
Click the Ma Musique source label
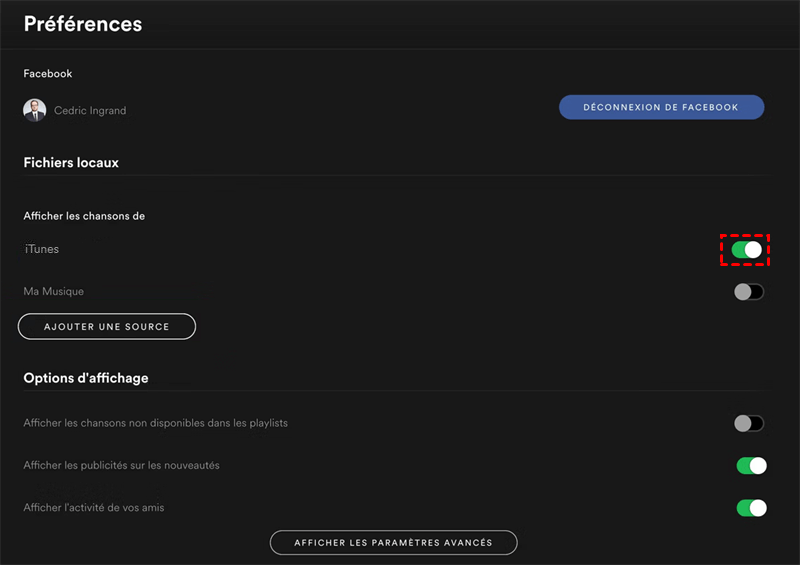point(54,292)
